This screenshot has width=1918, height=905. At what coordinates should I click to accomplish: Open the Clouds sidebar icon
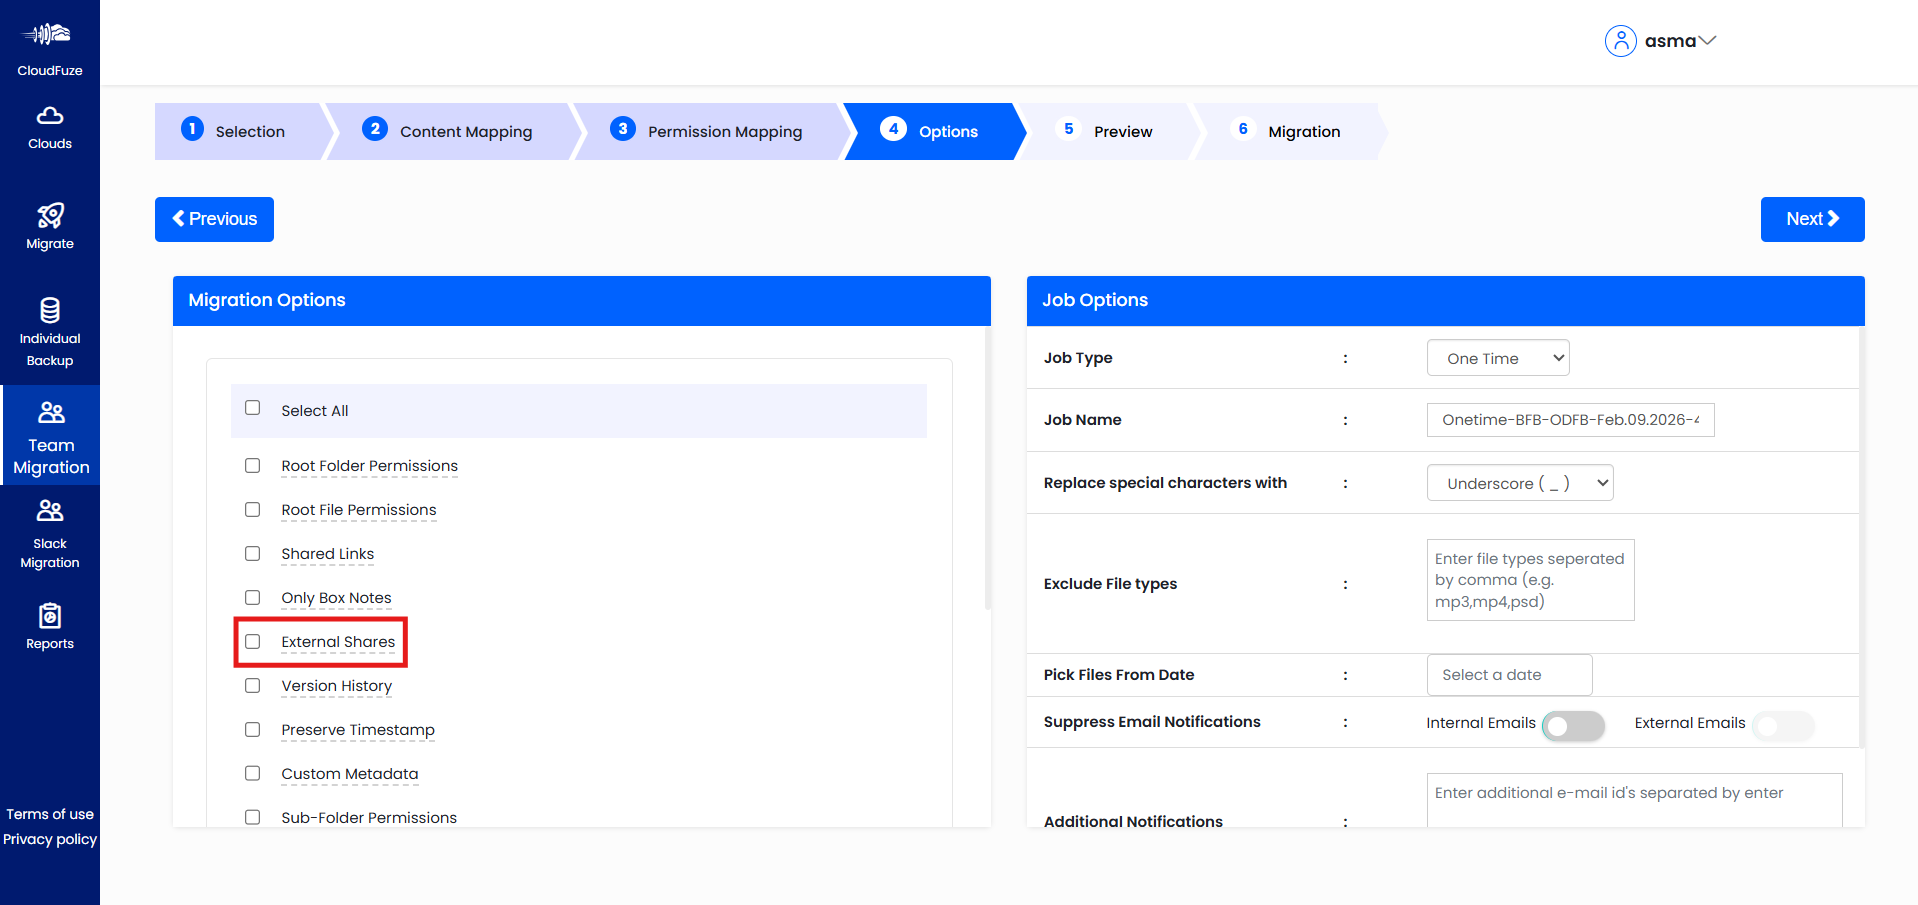pos(50,116)
